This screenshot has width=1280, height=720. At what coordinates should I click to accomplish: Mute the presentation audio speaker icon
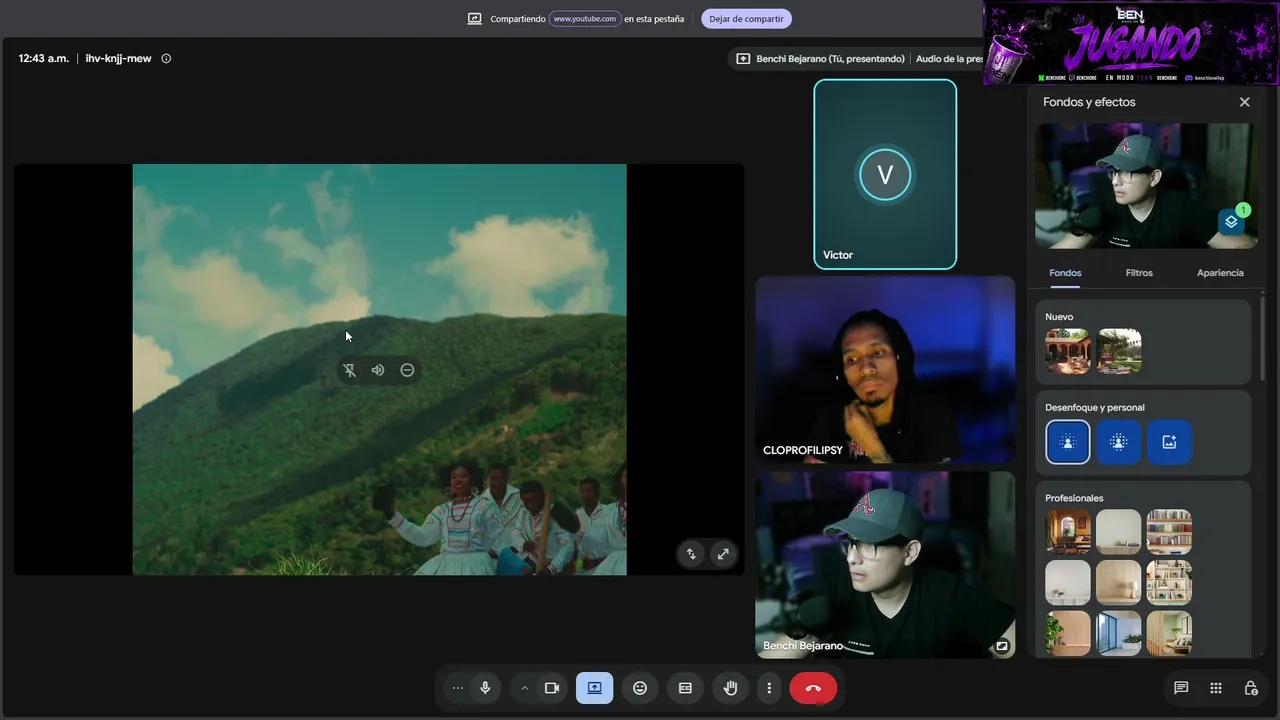point(378,370)
